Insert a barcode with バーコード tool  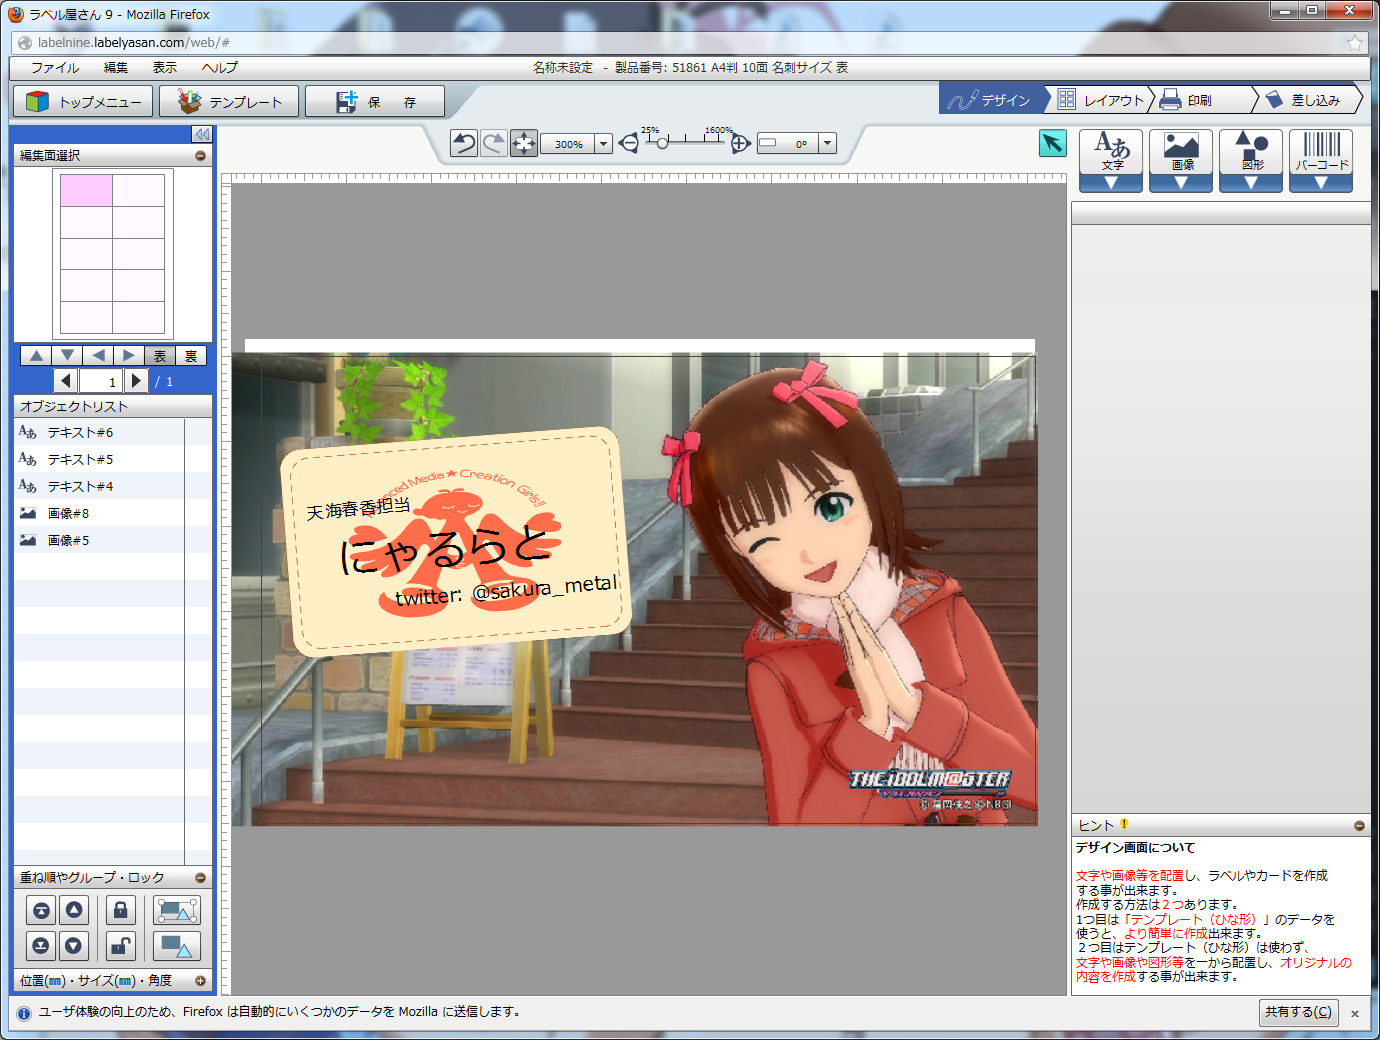pyautogui.click(x=1321, y=152)
